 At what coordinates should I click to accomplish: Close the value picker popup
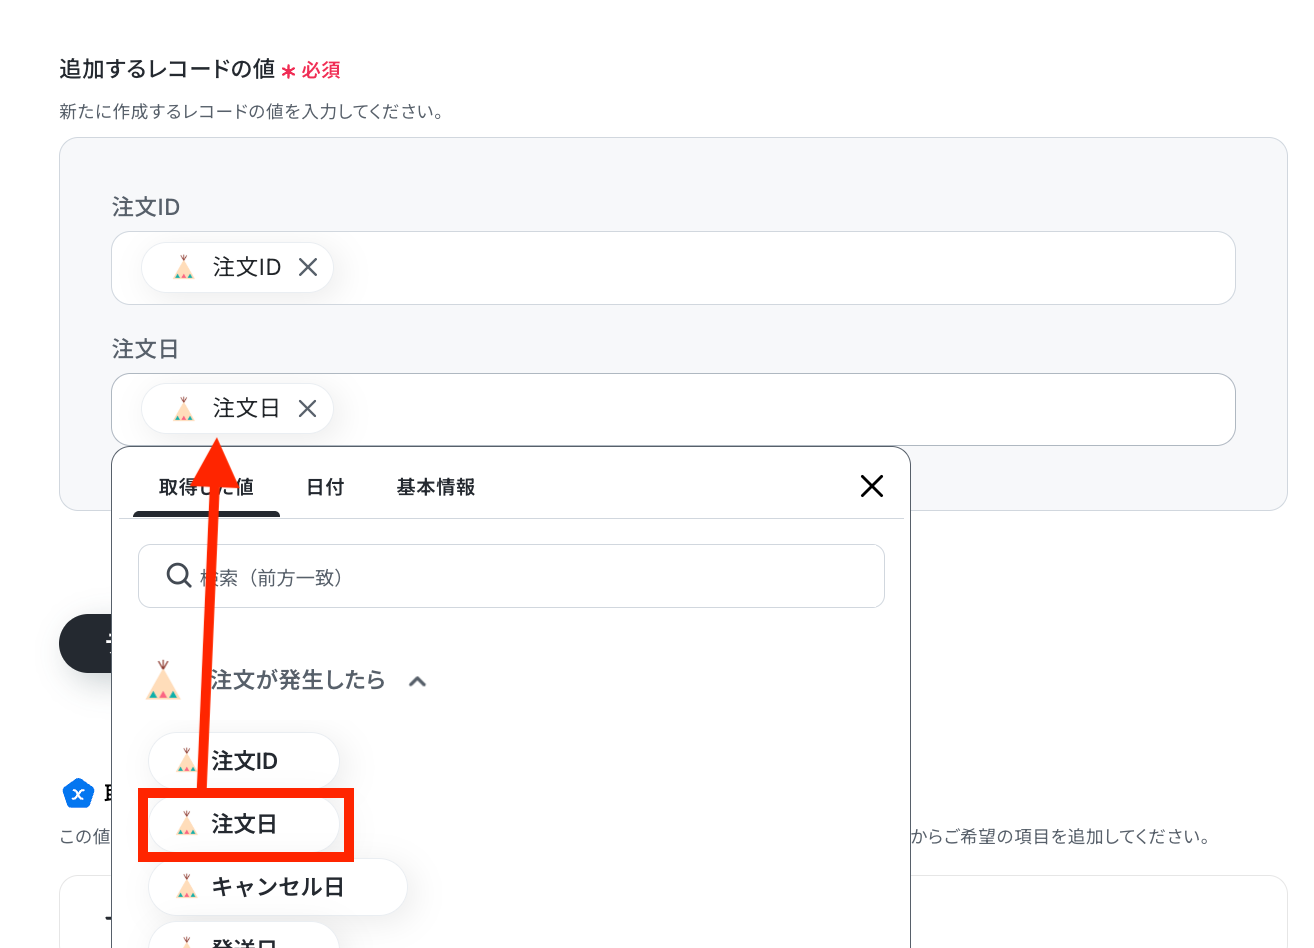[x=872, y=486]
